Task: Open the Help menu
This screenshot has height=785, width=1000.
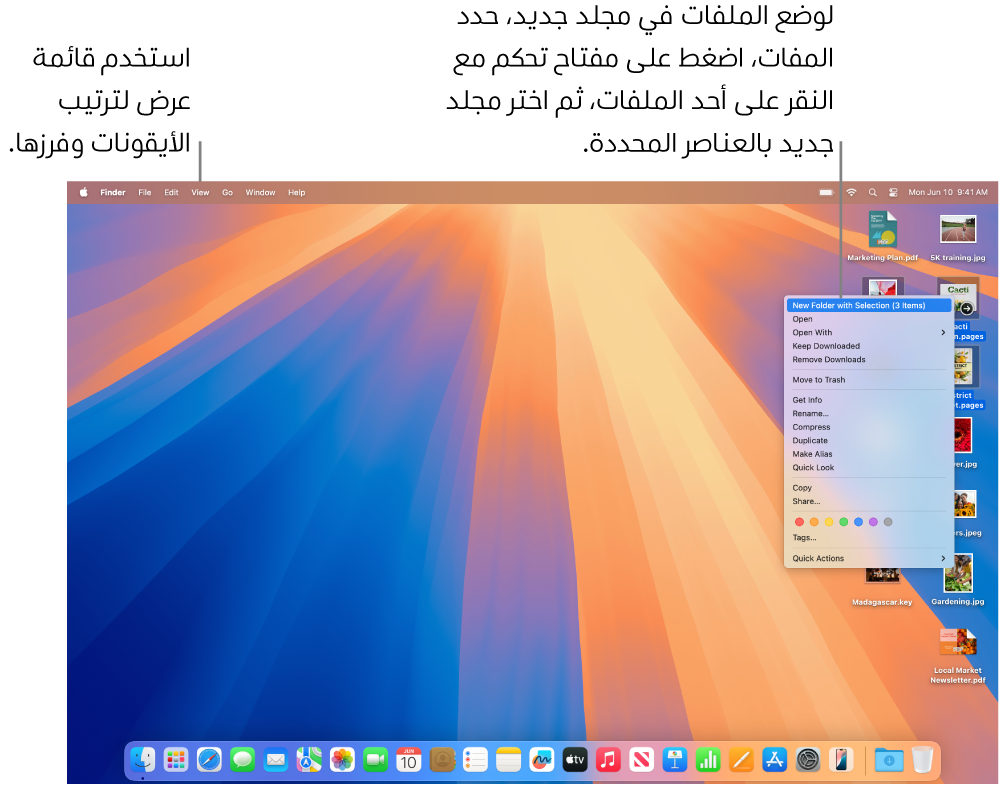Action: click(297, 192)
